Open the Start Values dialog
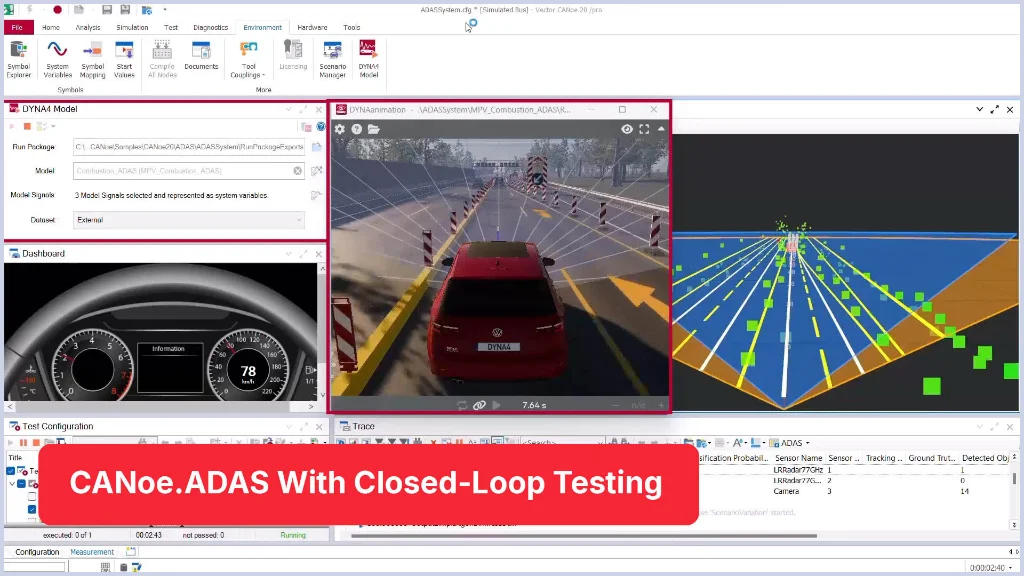This screenshot has height=576, width=1024. pyautogui.click(x=124, y=59)
